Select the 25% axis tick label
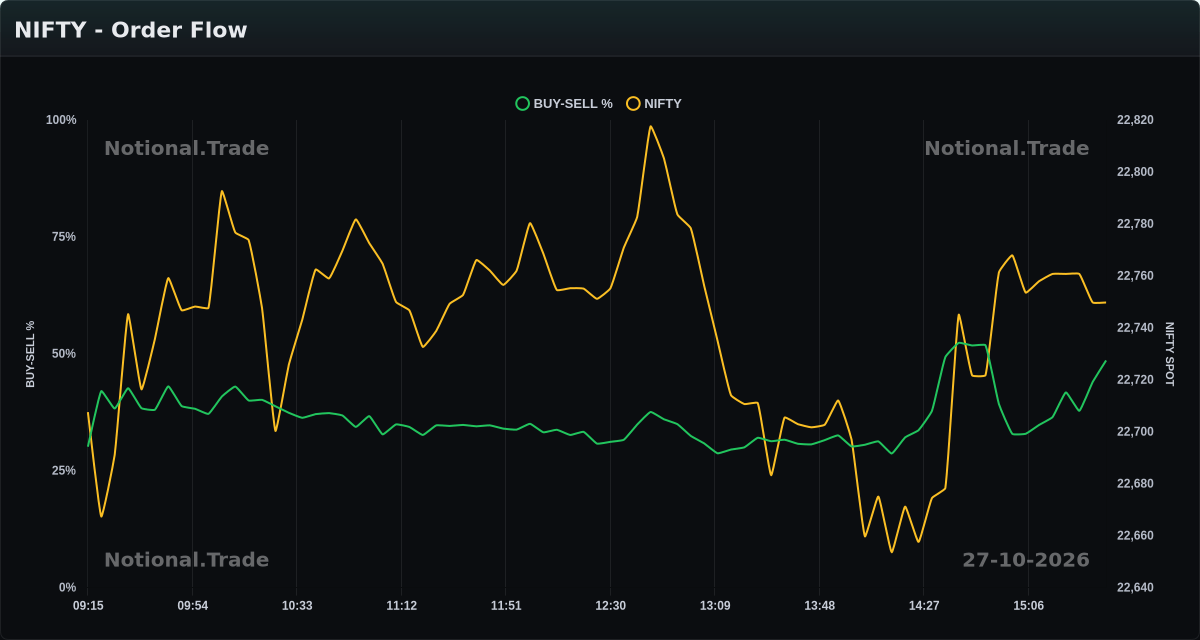This screenshot has height=640, width=1200. click(64, 471)
